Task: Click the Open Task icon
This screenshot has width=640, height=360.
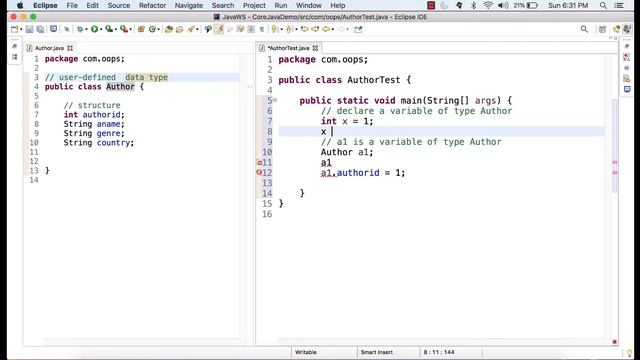Action: [180, 29]
